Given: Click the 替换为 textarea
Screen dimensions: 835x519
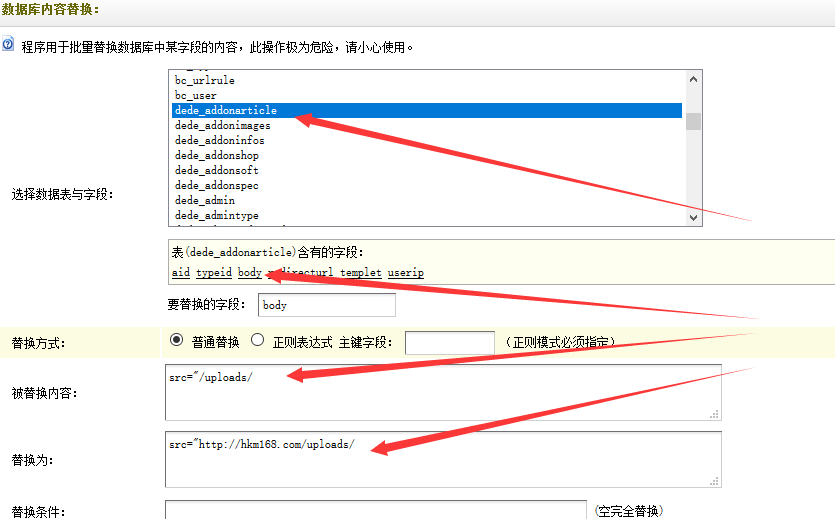Looking at the screenshot, I should point(443,459).
